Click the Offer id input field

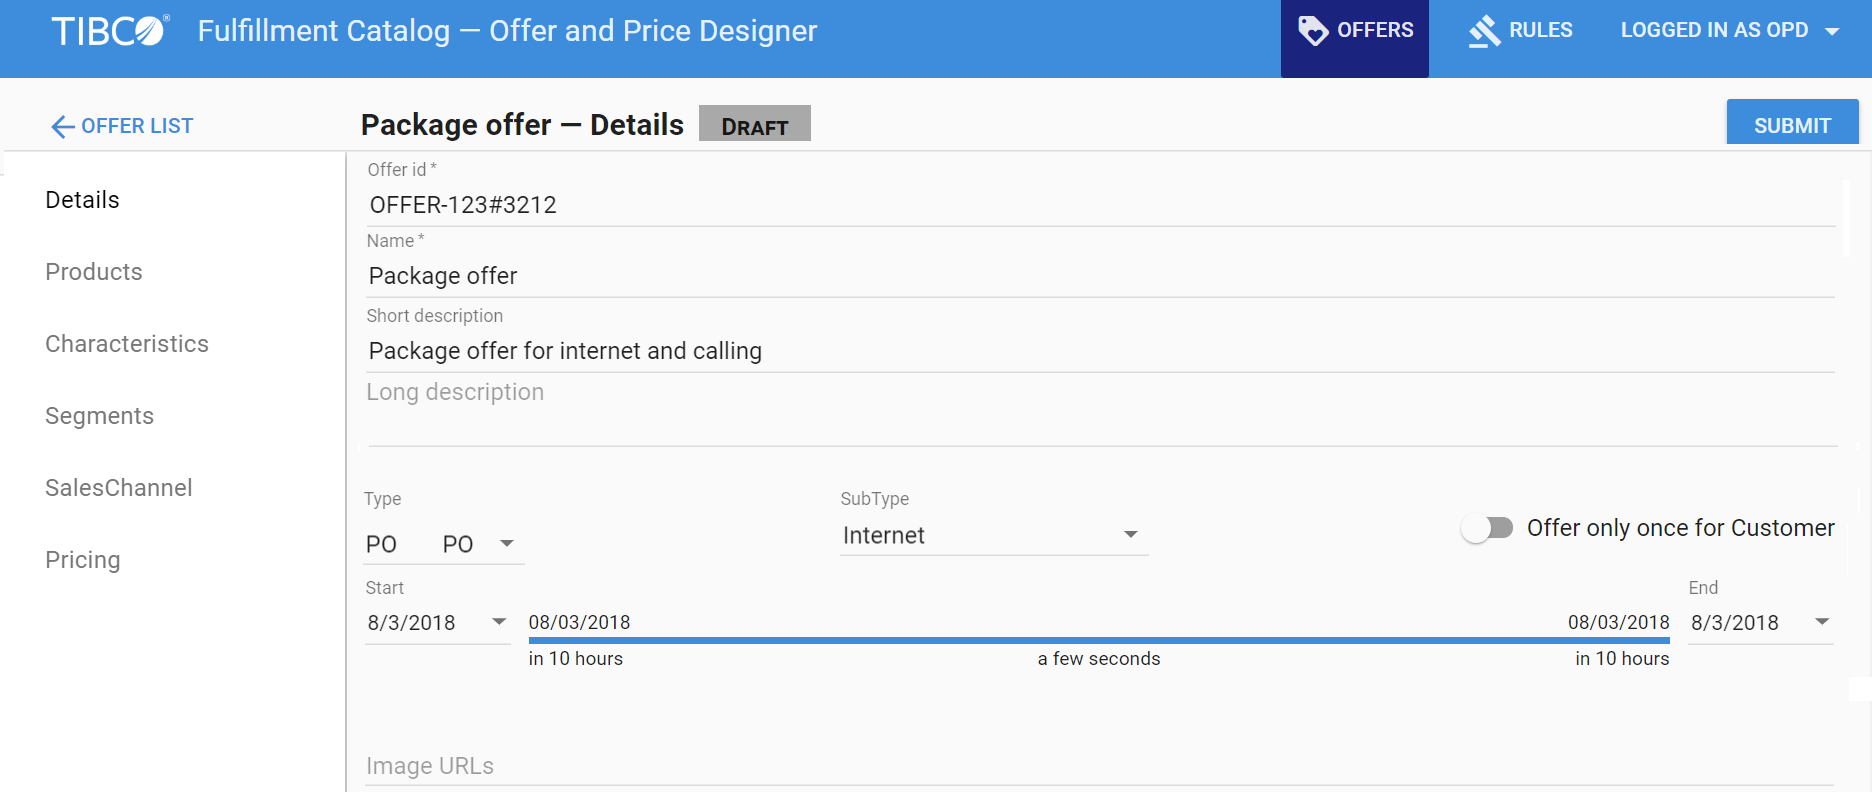[x=1100, y=205]
